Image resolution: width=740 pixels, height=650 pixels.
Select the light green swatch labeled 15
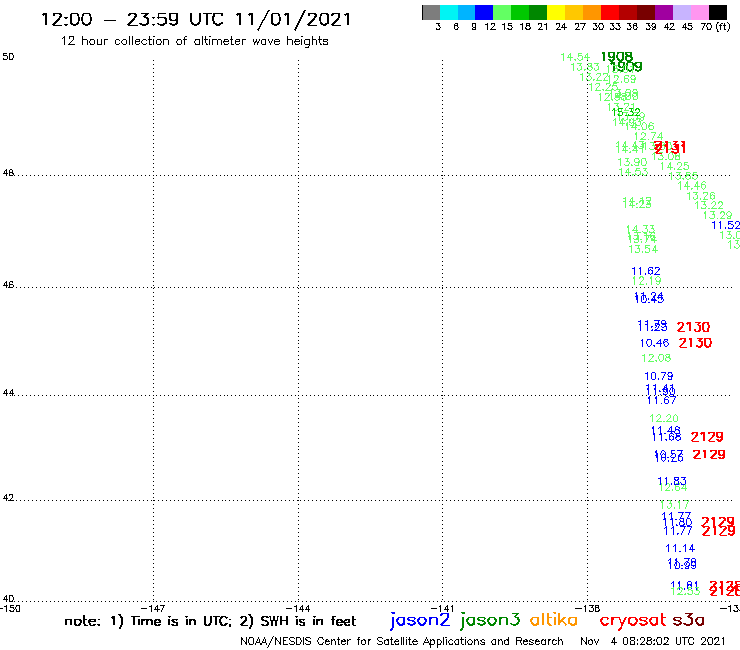pyautogui.click(x=502, y=12)
